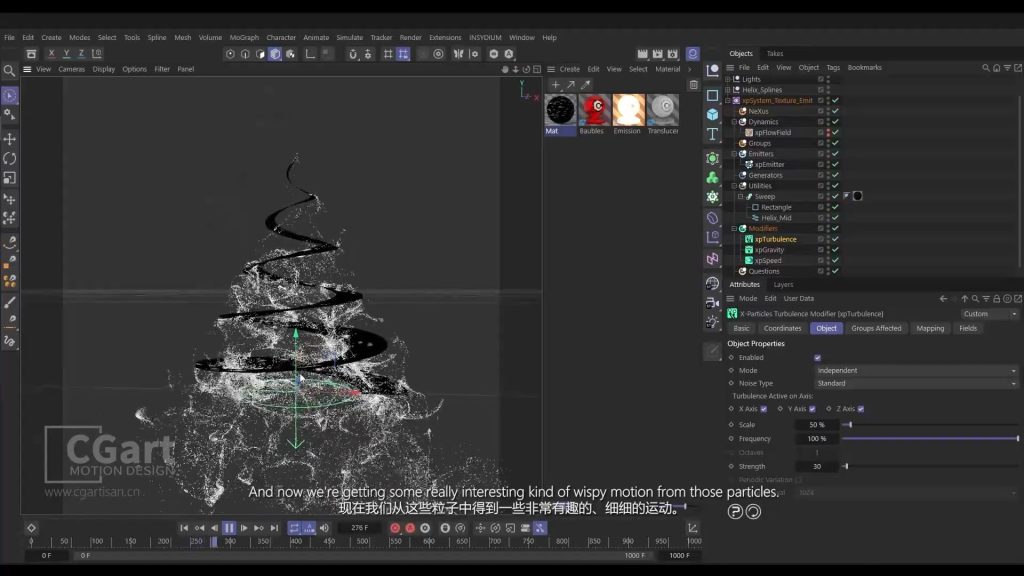Screen dimensions: 1024x576
Task: Select the Rotate tool in the left toolbar
Action: coord(10,159)
